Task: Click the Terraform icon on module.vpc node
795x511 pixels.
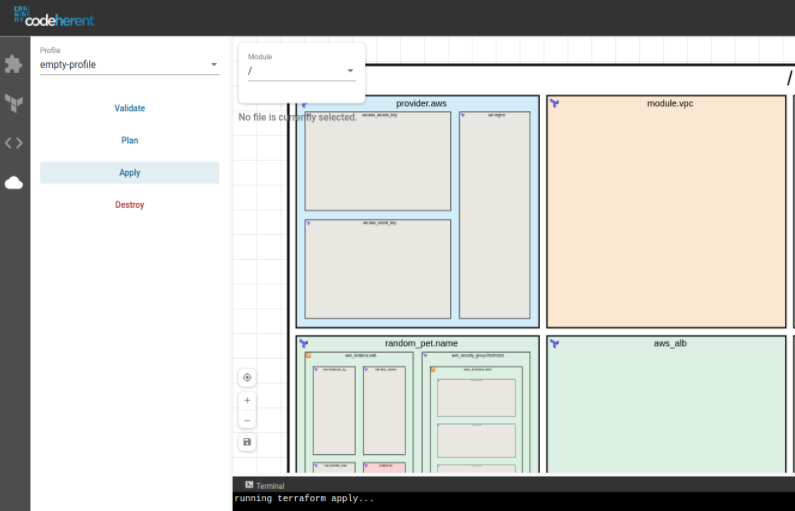Action: (555, 104)
